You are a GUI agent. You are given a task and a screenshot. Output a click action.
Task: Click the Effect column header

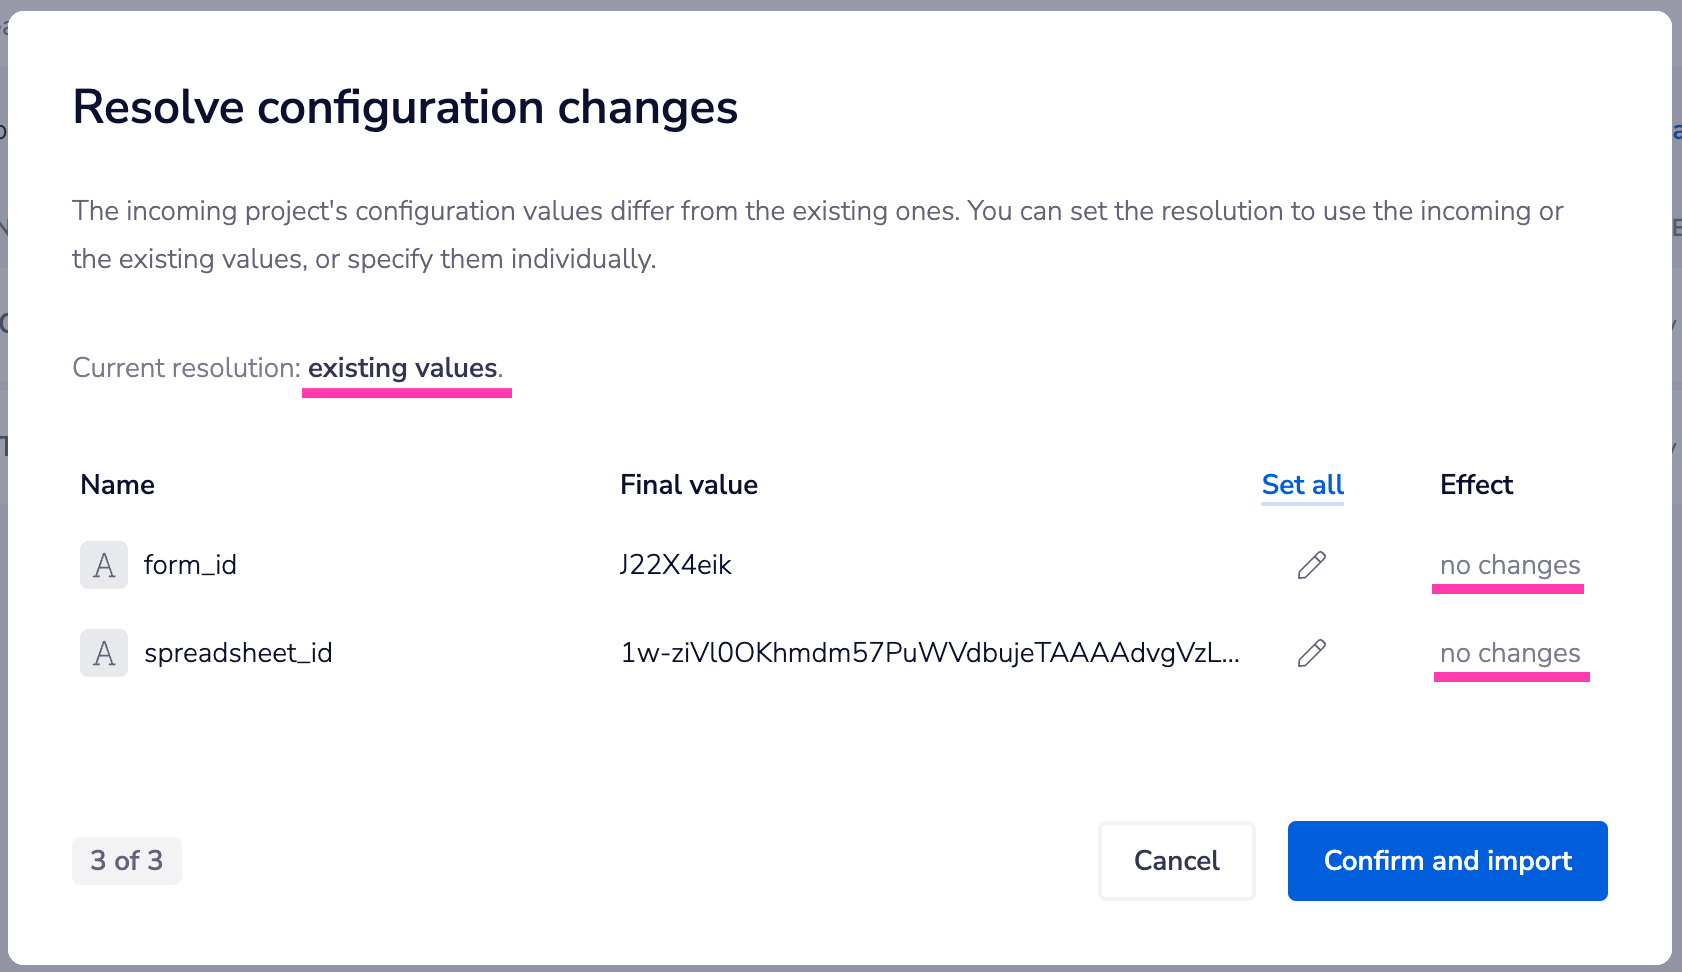[x=1476, y=485]
